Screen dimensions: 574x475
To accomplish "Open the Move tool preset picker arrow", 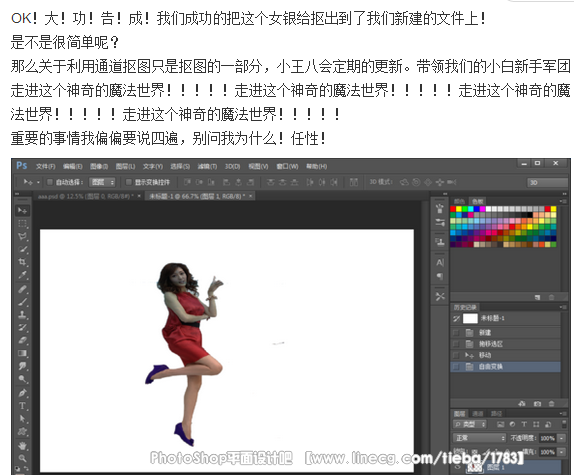I will point(38,182).
